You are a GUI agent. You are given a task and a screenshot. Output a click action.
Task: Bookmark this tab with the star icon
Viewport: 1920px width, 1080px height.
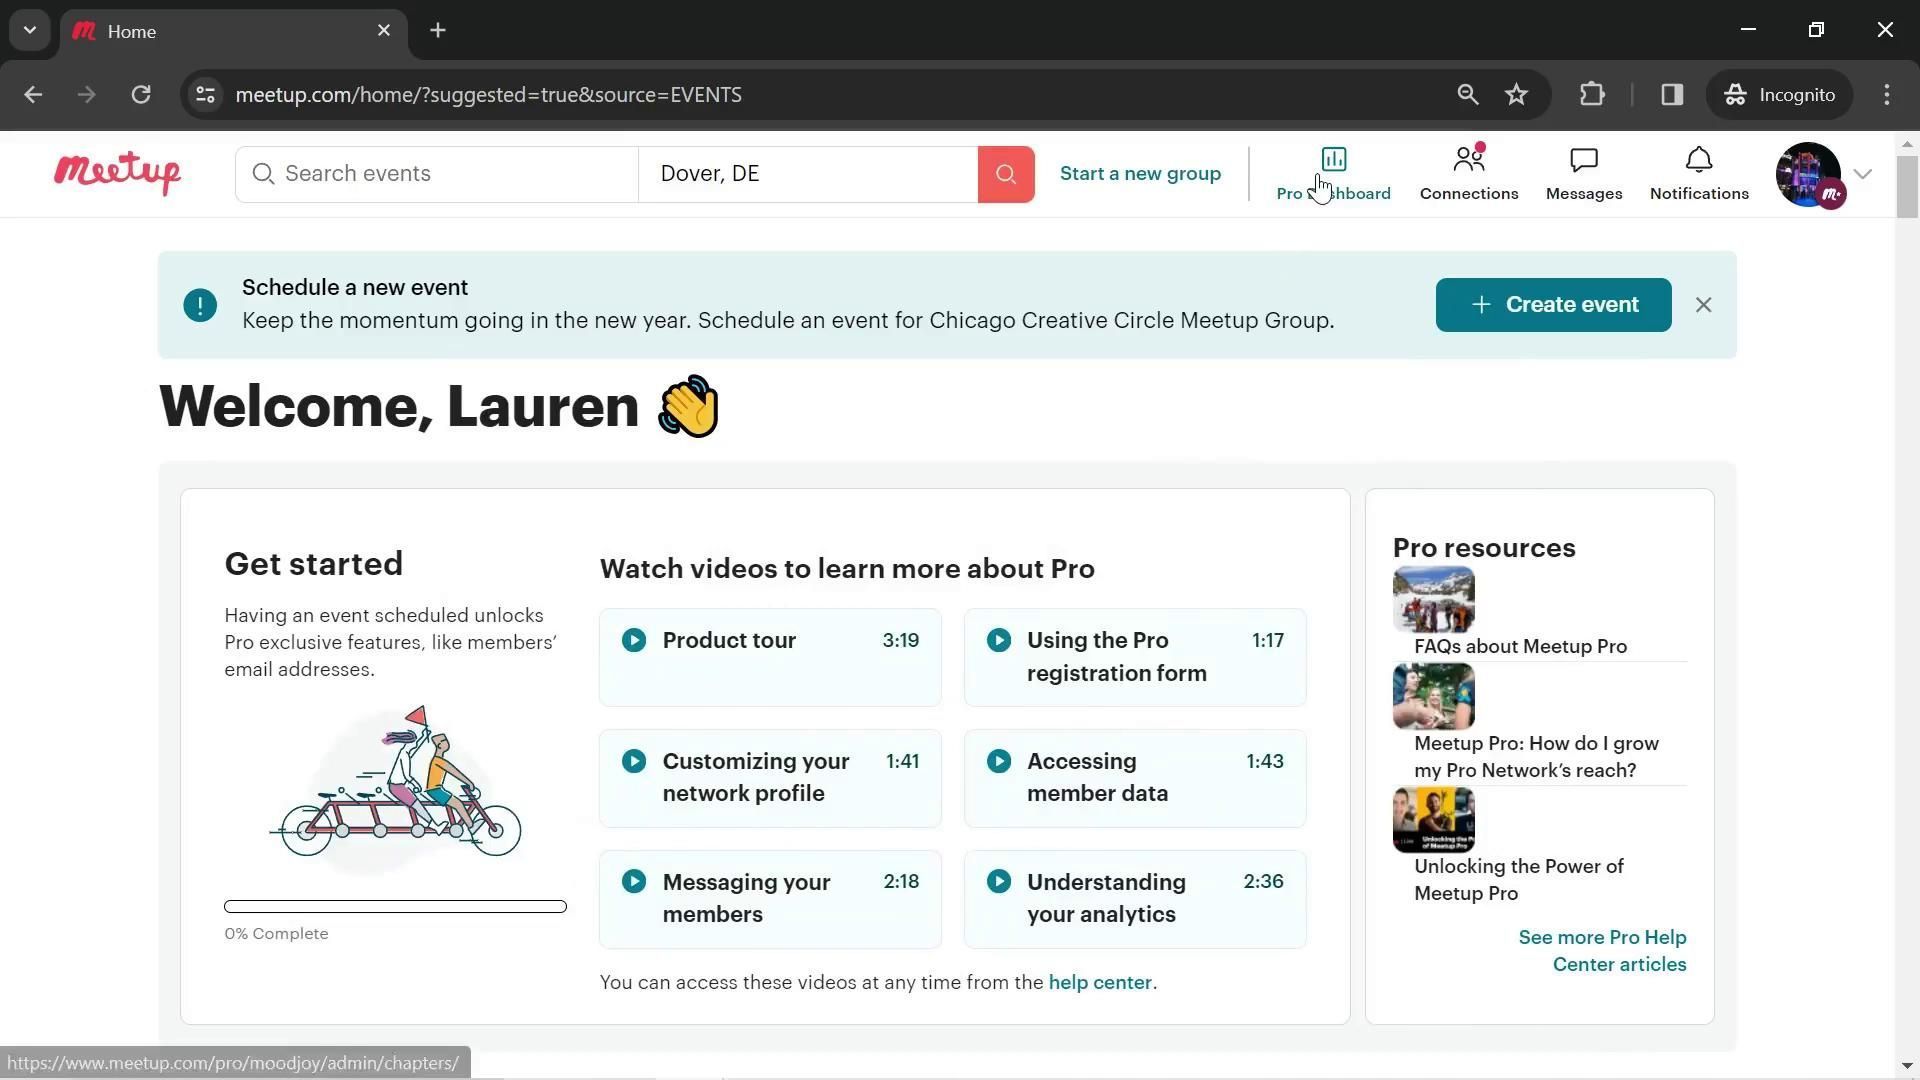1516,94
